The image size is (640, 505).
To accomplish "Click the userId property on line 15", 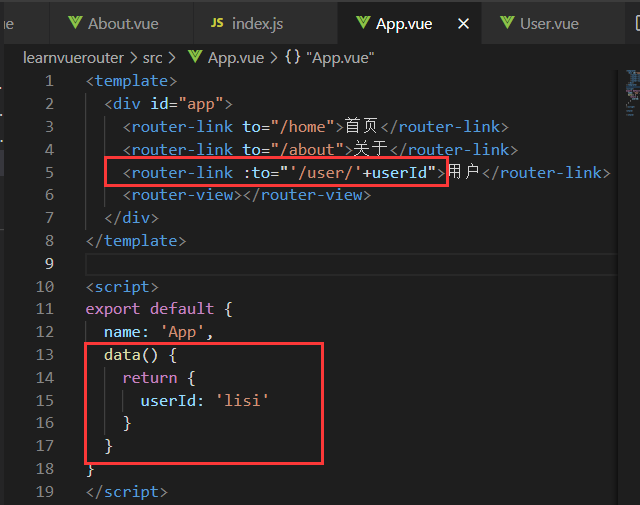I will click(168, 400).
